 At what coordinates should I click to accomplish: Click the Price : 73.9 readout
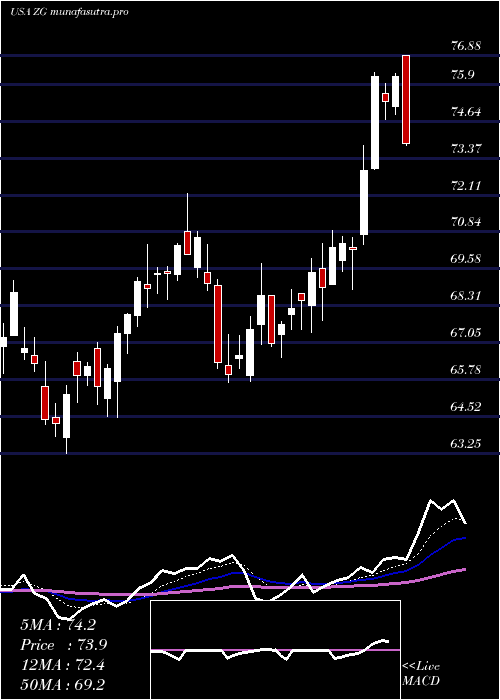[x=63, y=645]
